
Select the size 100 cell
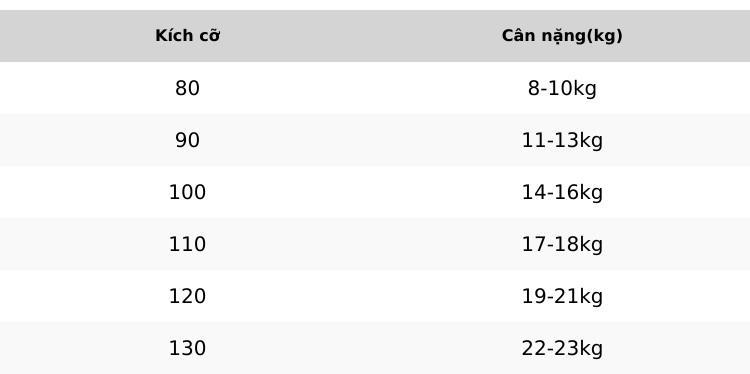pyautogui.click(x=188, y=192)
